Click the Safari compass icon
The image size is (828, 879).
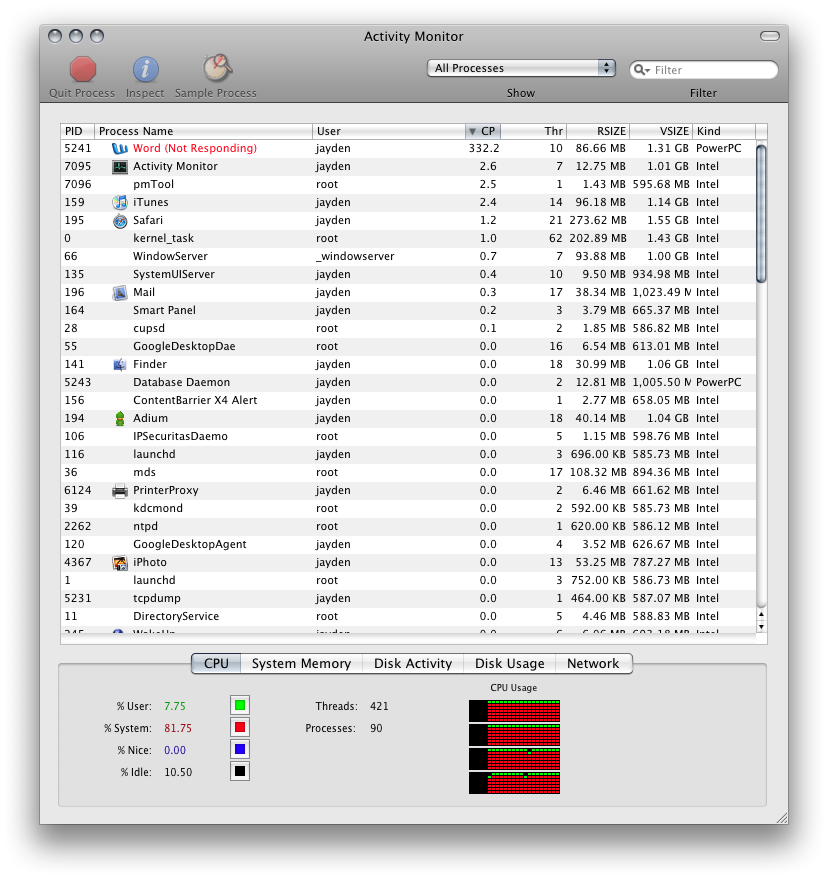click(119, 220)
